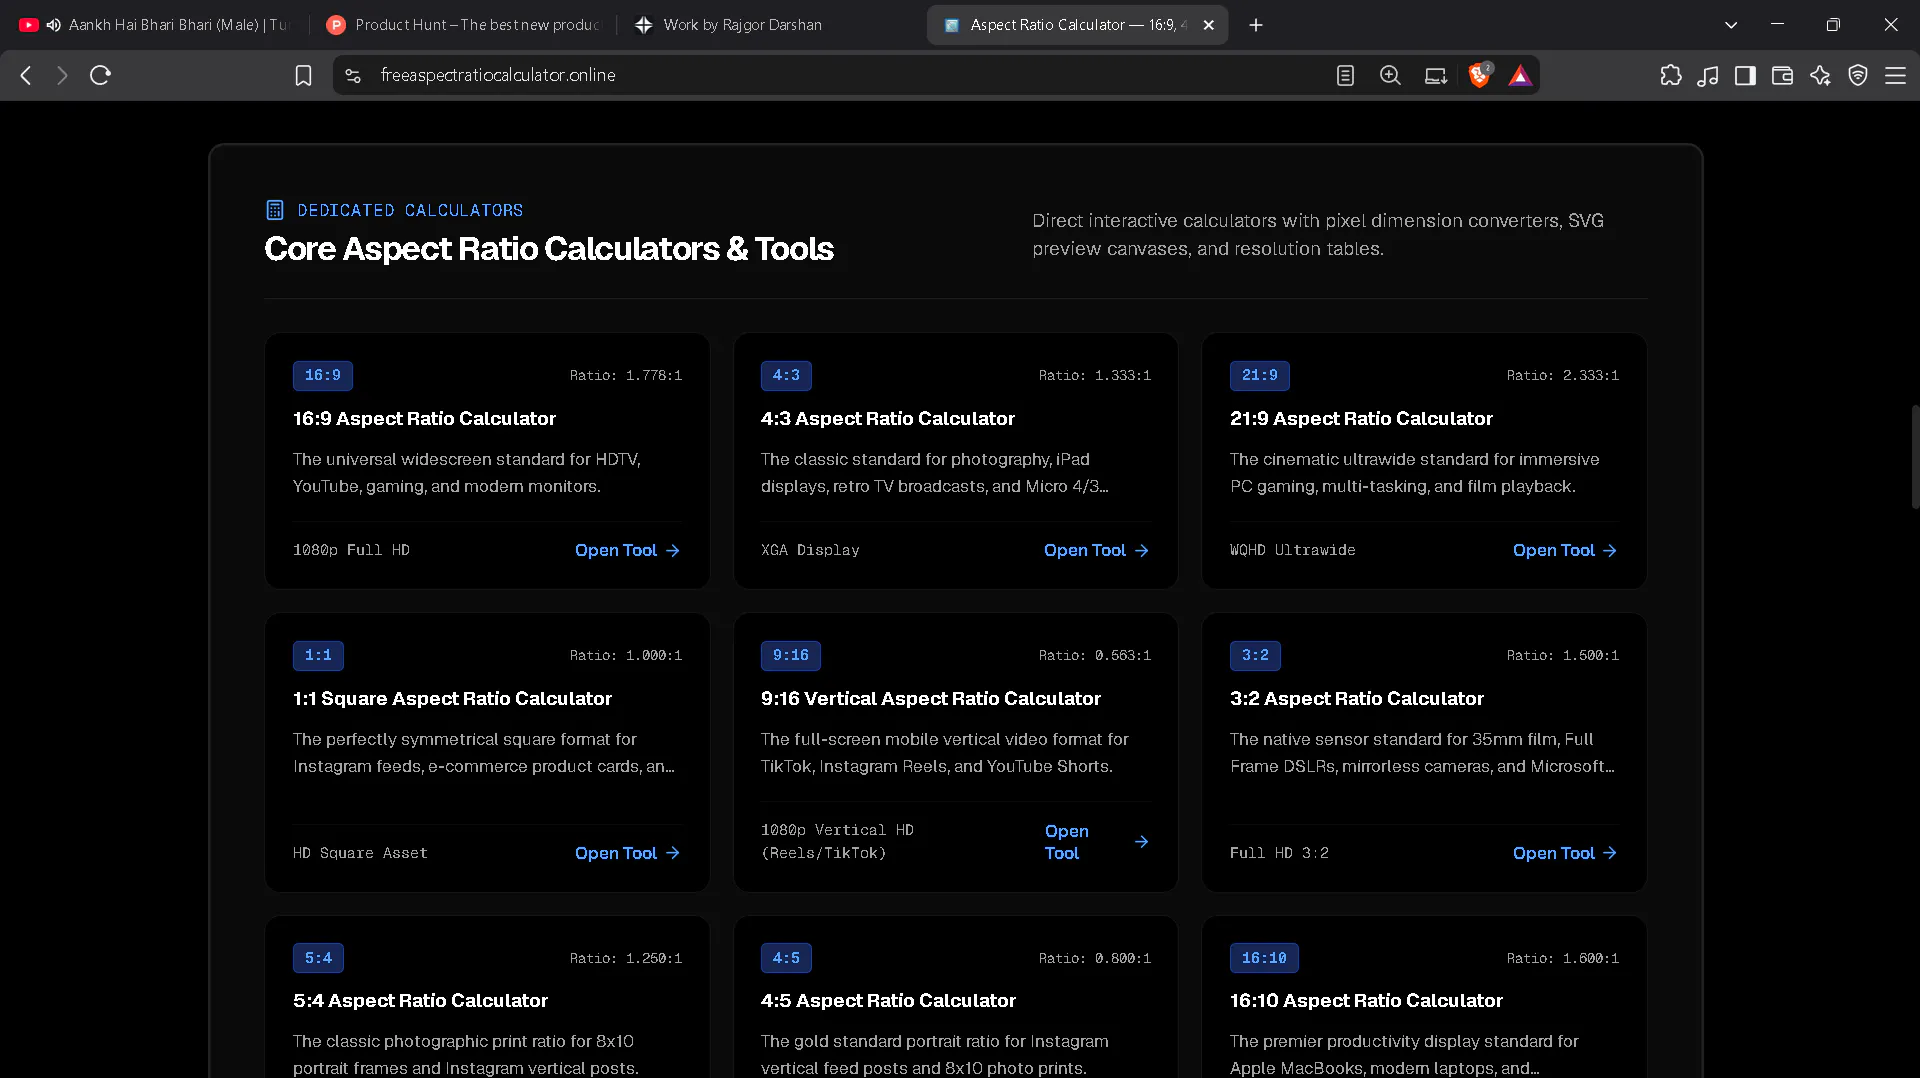This screenshot has height=1078, width=1920.
Task: Switch to the Work by Rajgor Darshan tab
Action: pos(771,25)
